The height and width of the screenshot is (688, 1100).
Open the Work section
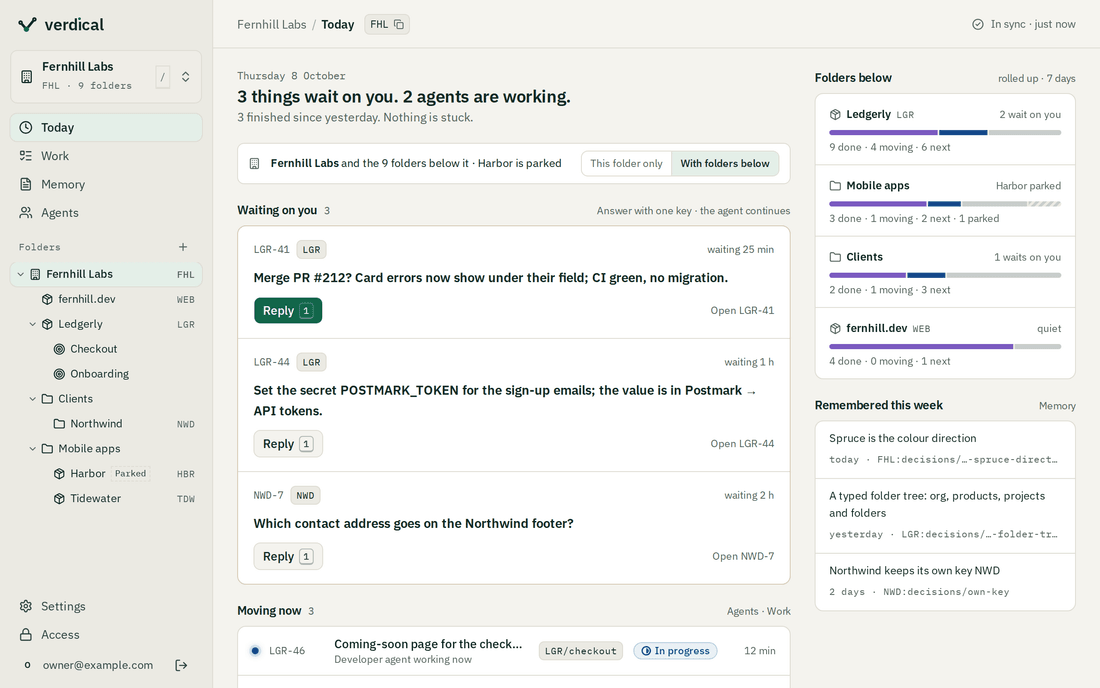[x=106, y=156]
